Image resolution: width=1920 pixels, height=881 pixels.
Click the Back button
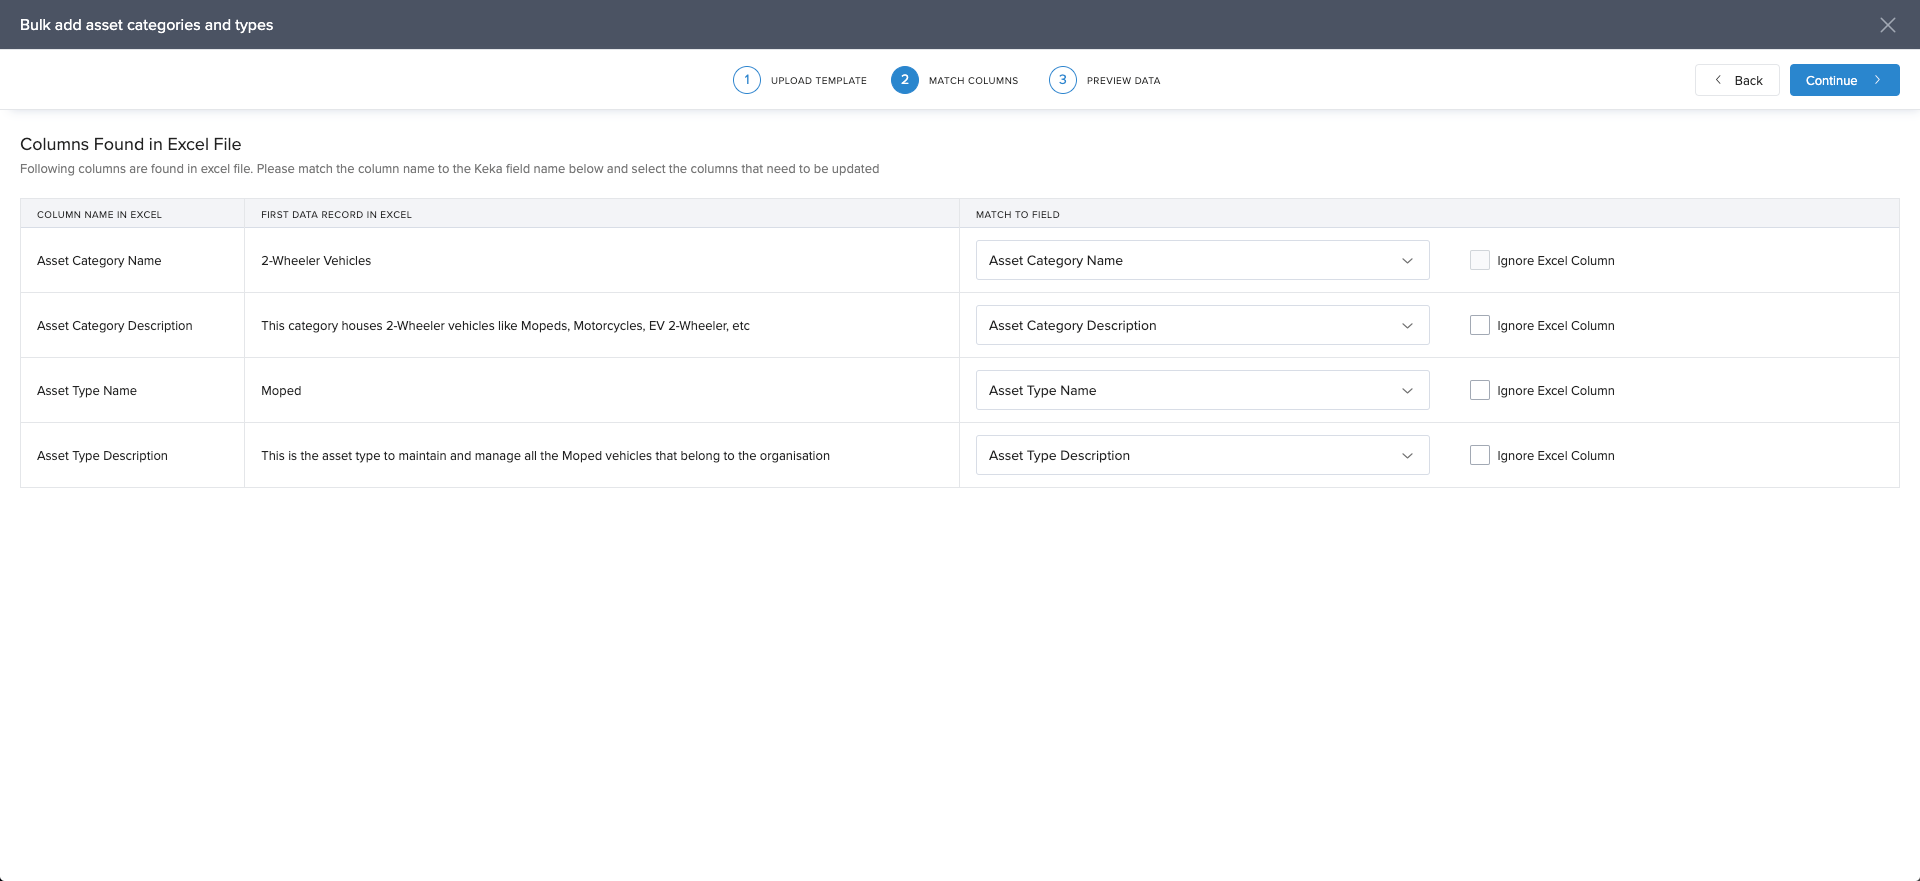click(1737, 80)
